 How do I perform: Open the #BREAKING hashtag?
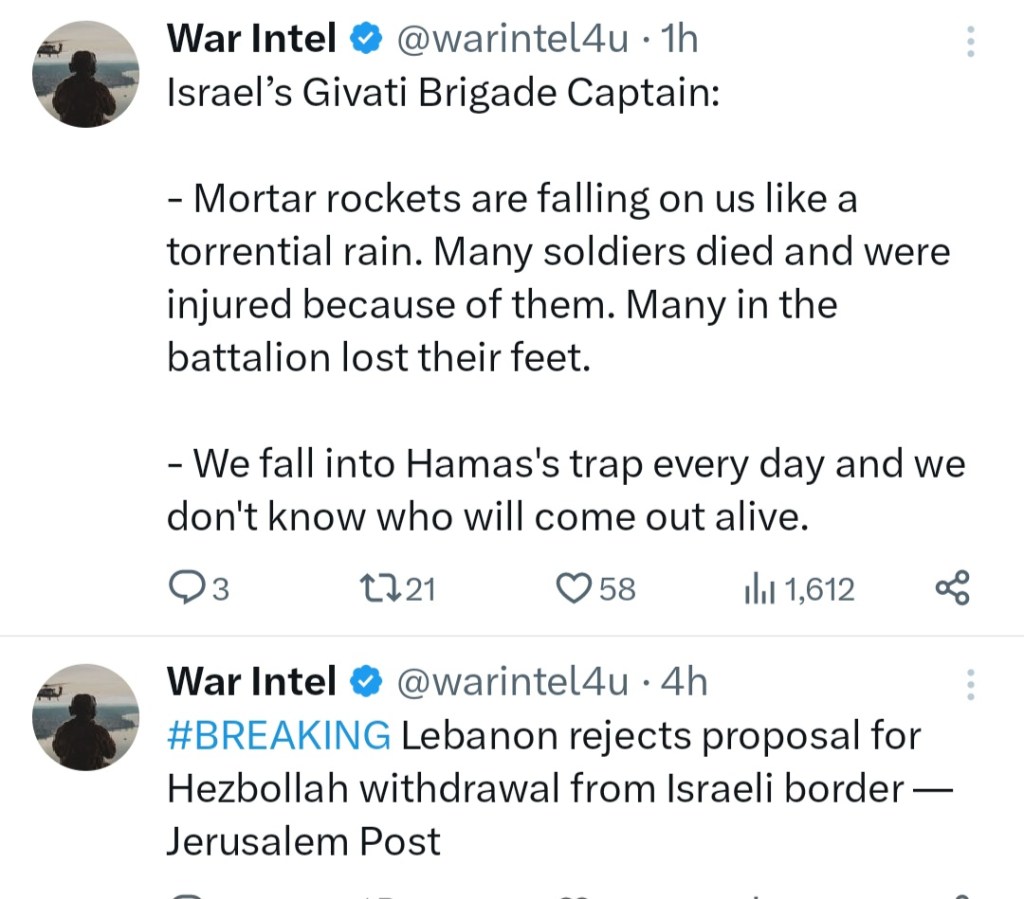(x=278, y=735)
